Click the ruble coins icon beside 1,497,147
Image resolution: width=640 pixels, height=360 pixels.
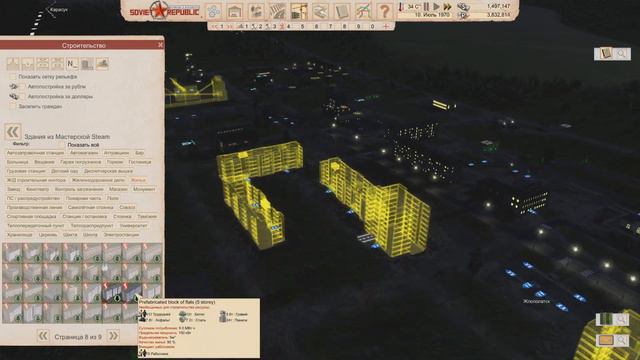point(463,6)
